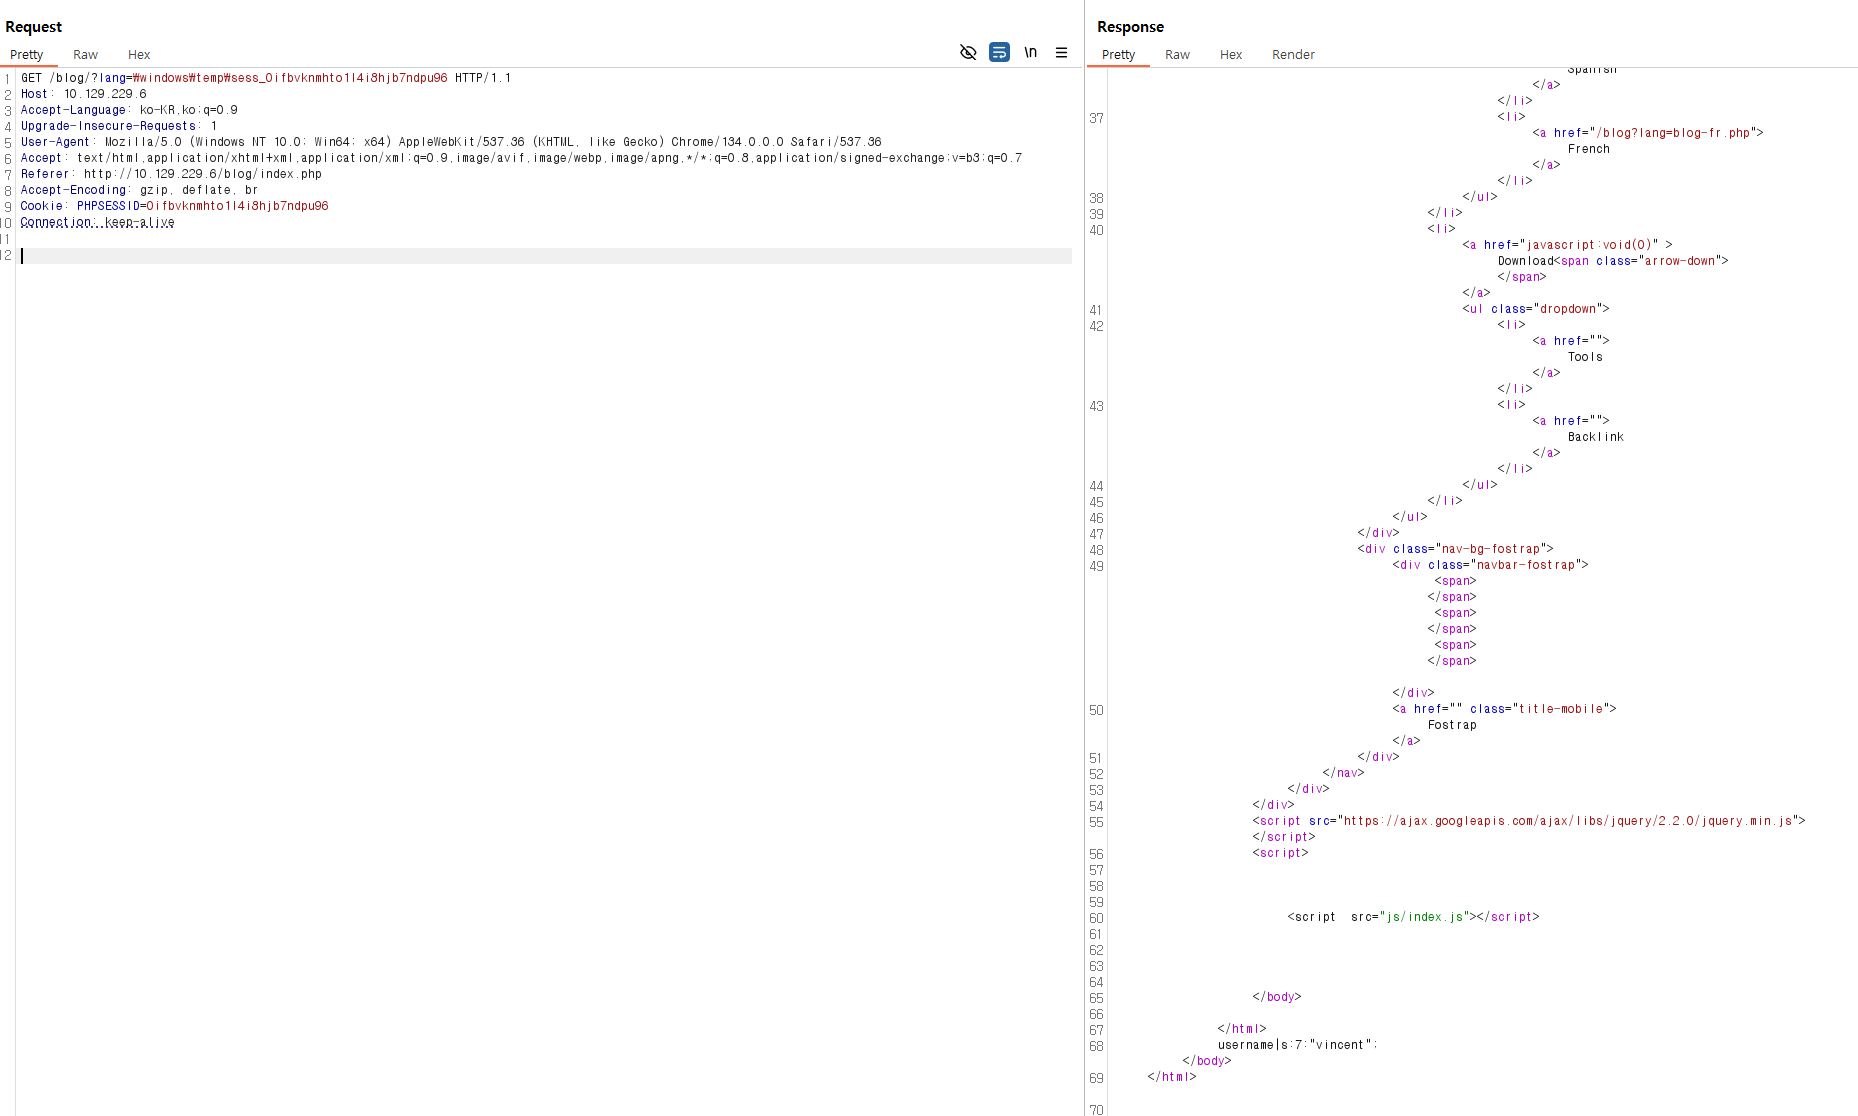Click the Tools text in response

coord(1585,357)
